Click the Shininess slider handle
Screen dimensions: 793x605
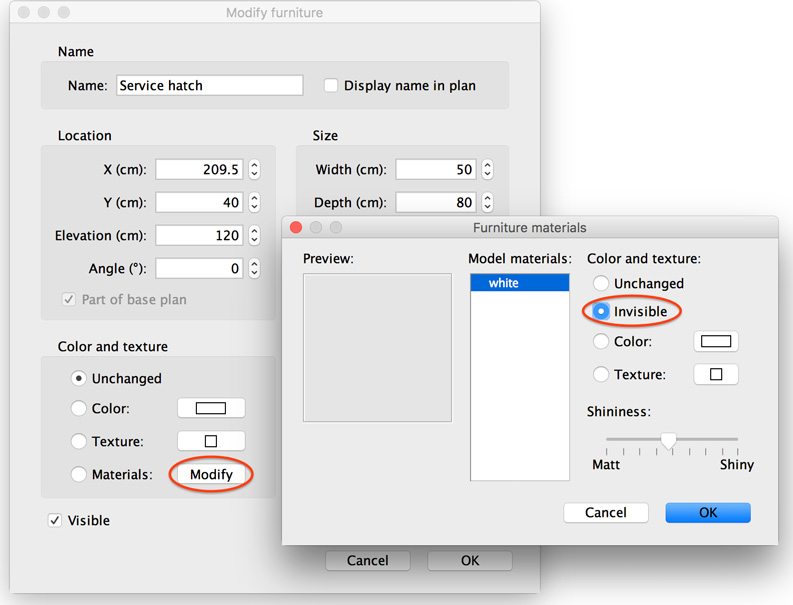click(x=669, y=440)
